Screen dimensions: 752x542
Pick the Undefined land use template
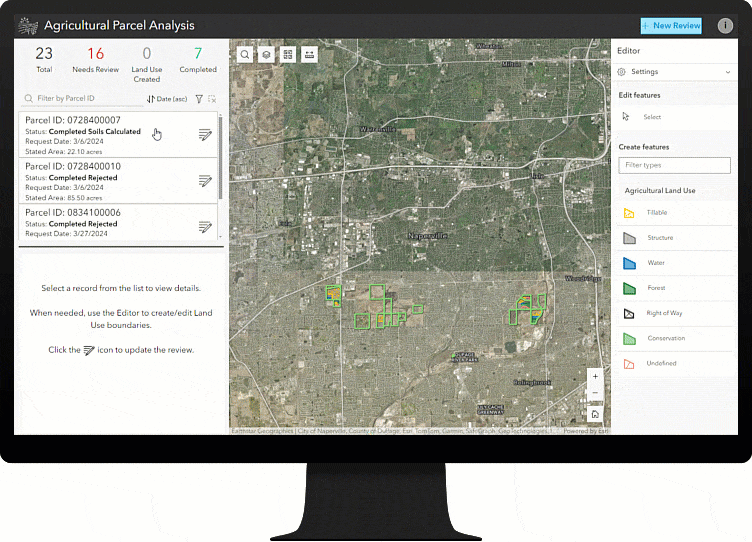674,364
